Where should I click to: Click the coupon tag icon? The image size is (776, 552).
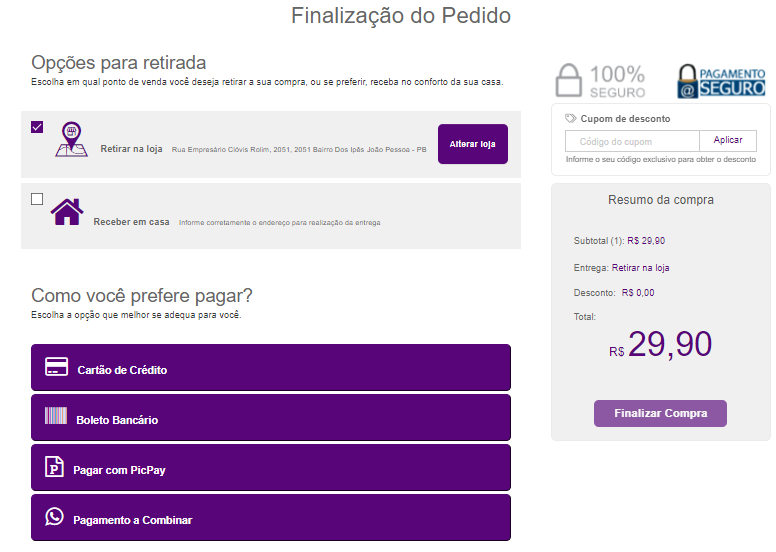[571, 118]
